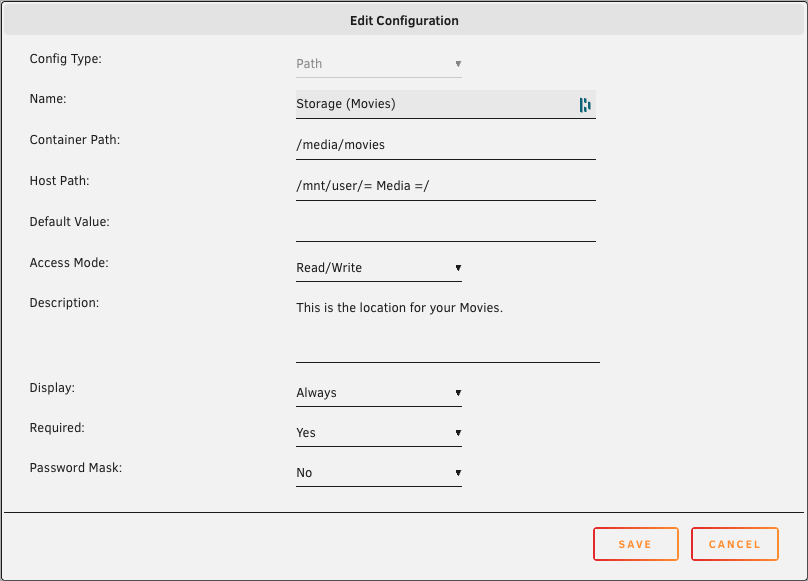This screenshot has height=581, width=808.
Task: Click the Config Type label
Action: click(65, 59)
